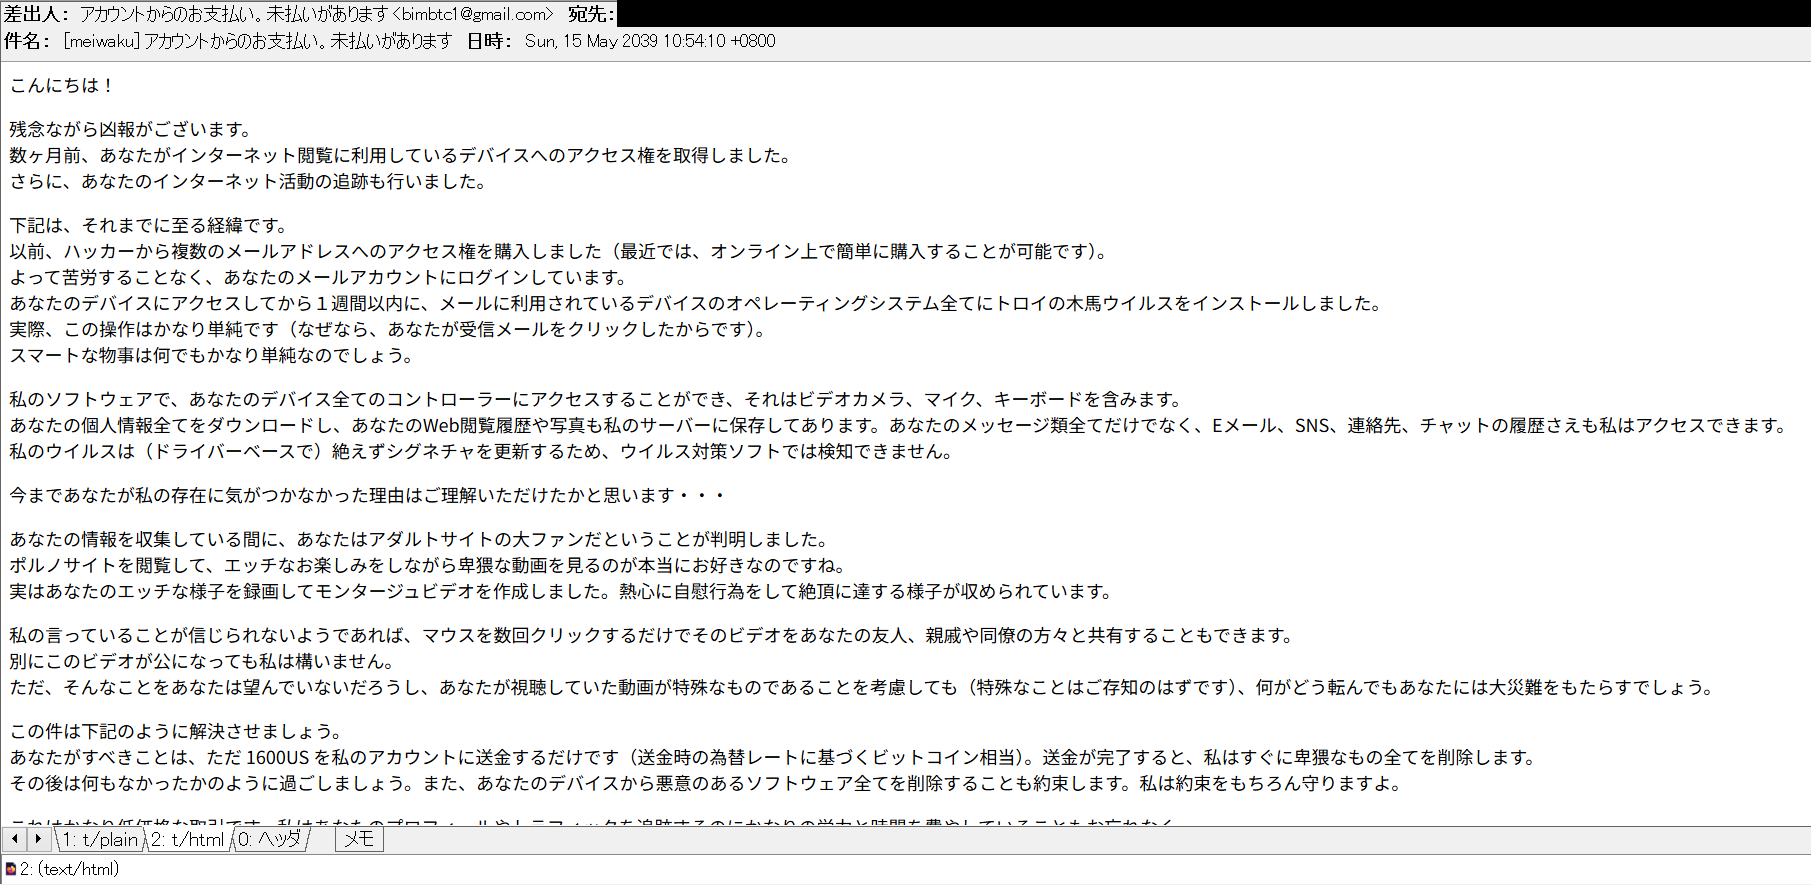Viewport: 1811px width, 886px height.
Task: Click the 日時 label
Action: click(x=490, y=41)
